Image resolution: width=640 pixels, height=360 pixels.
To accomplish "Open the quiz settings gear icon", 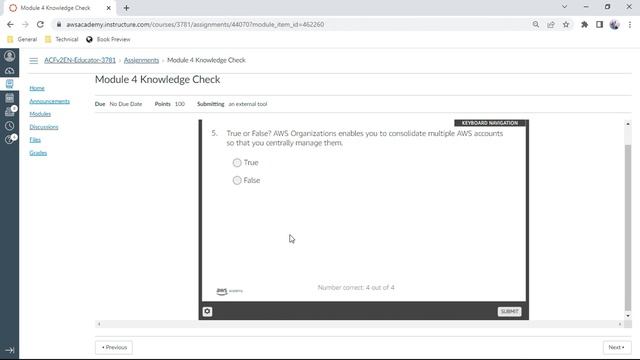I will pos(207,311).
